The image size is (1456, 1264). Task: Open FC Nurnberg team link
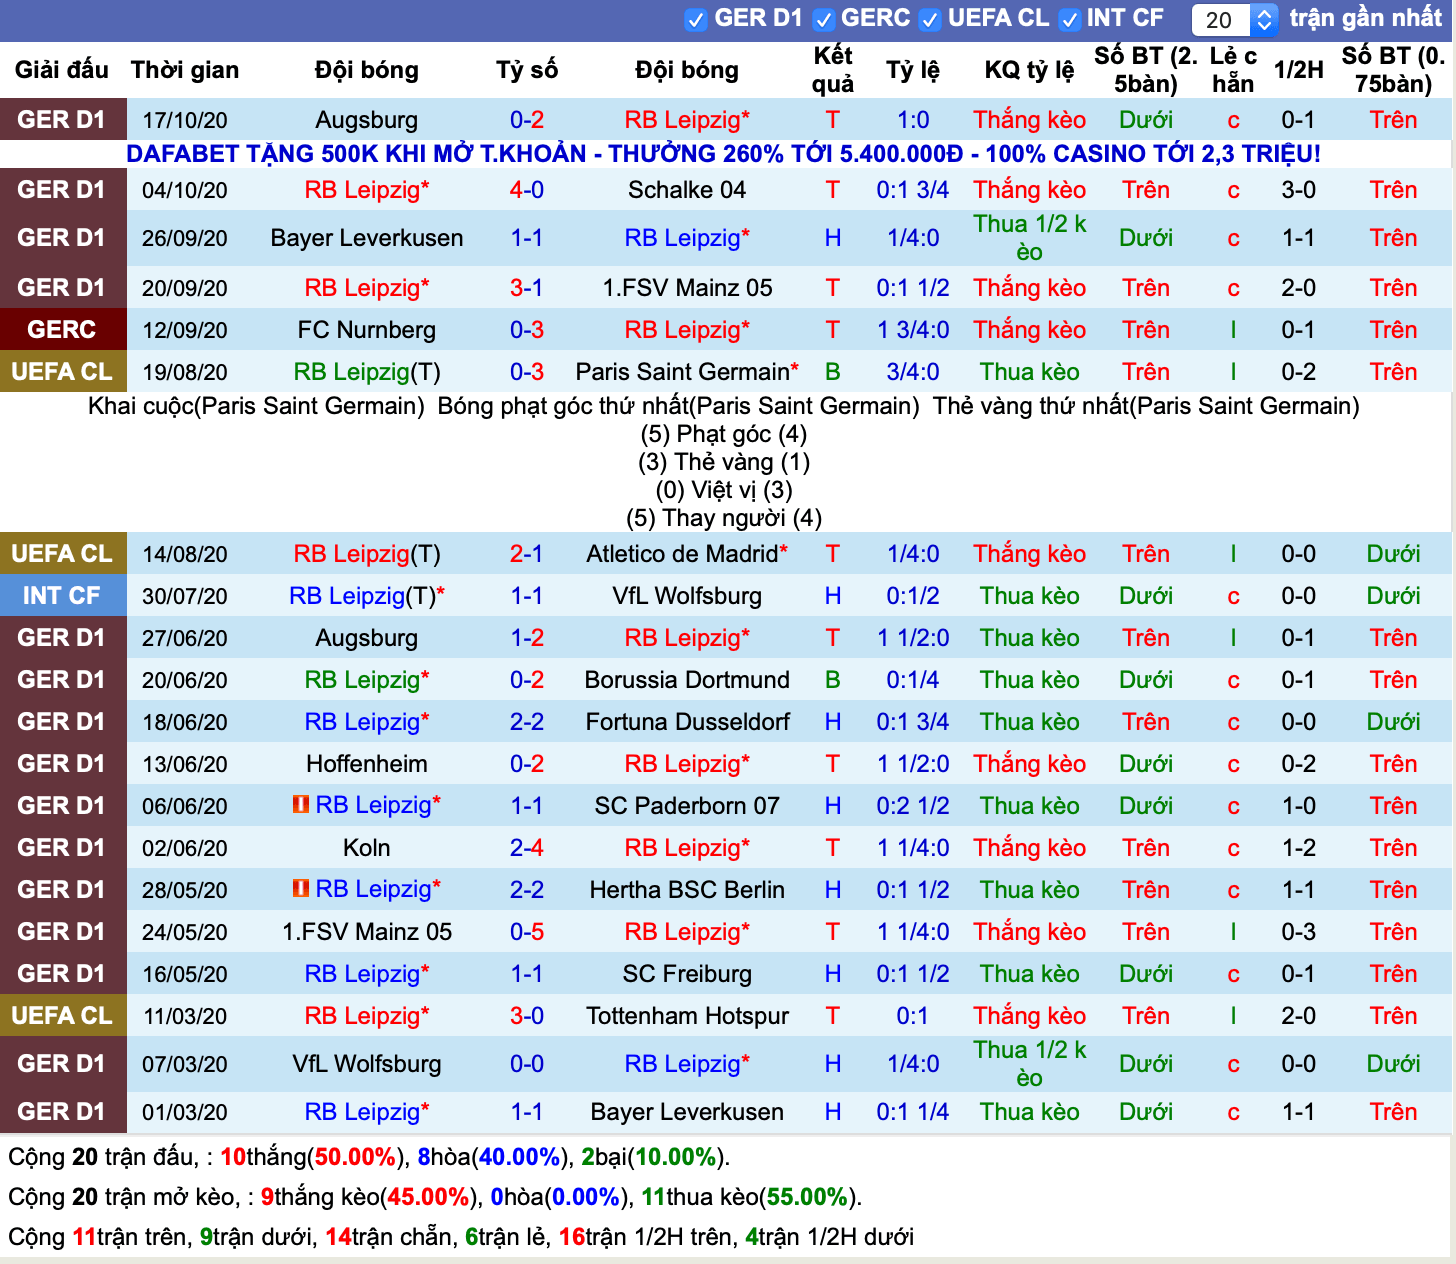click(x=367, y=330)
